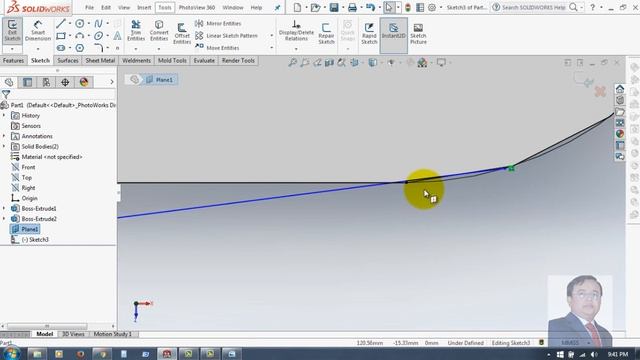Screen dimensions: 640x360
Task: Select Plane1 in the feature tree
Action: pos(25,229)
